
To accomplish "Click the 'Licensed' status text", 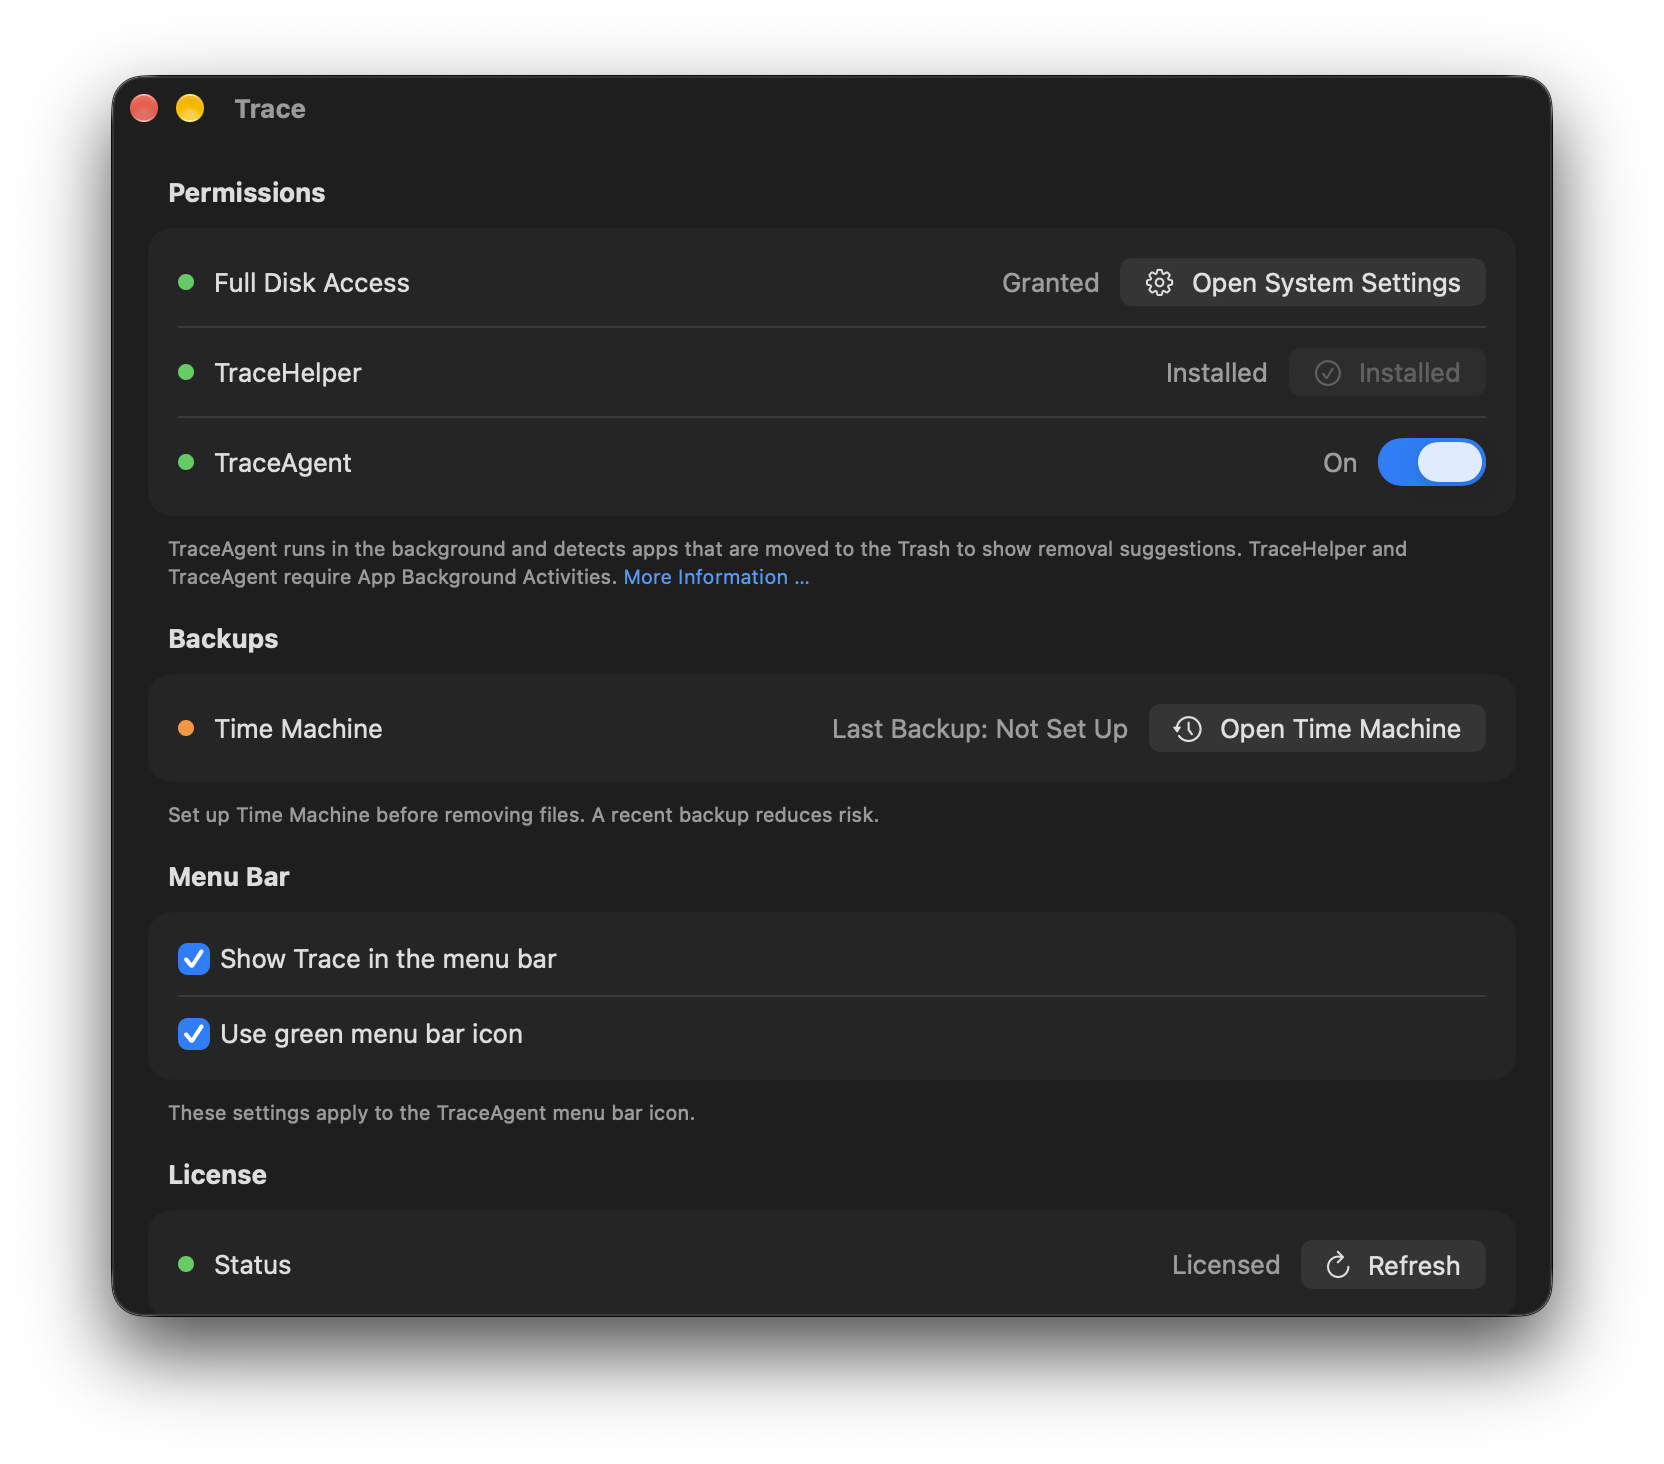I will click(1226, 1265).
